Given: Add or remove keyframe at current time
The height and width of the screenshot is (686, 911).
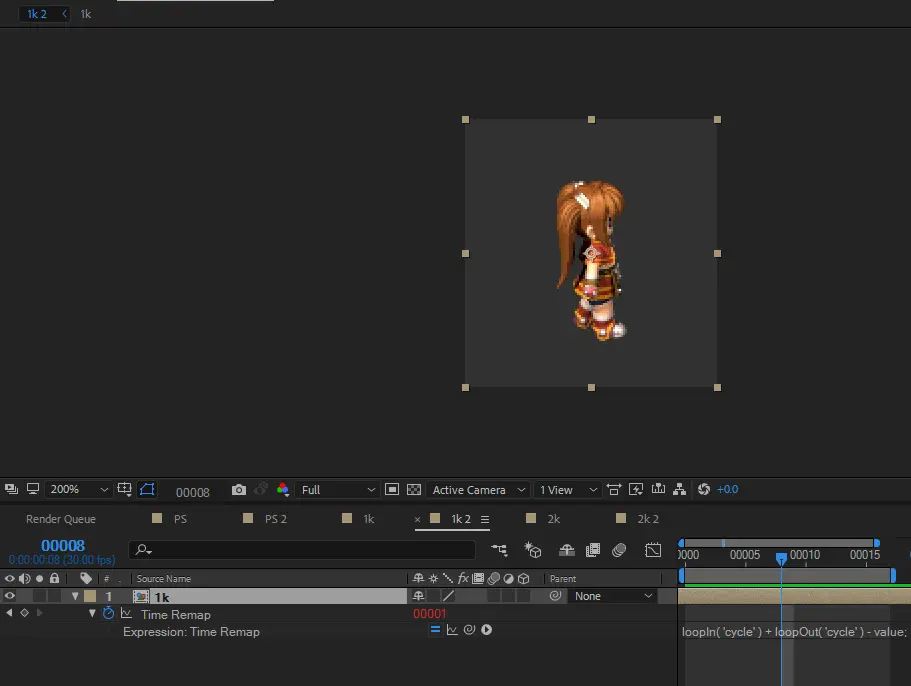Looking at the screenshot, I should click(x=24, y=613).
